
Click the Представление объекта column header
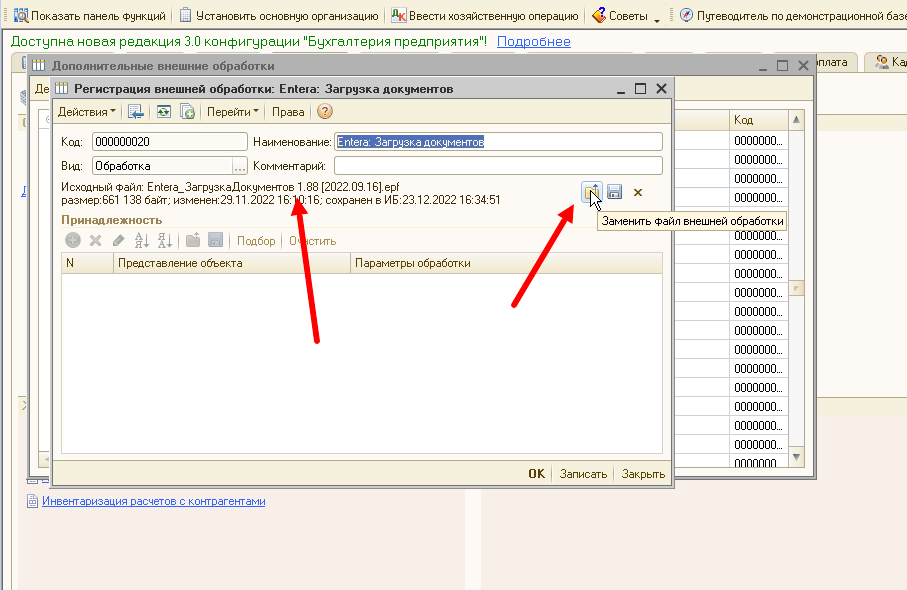pos(232,263)
